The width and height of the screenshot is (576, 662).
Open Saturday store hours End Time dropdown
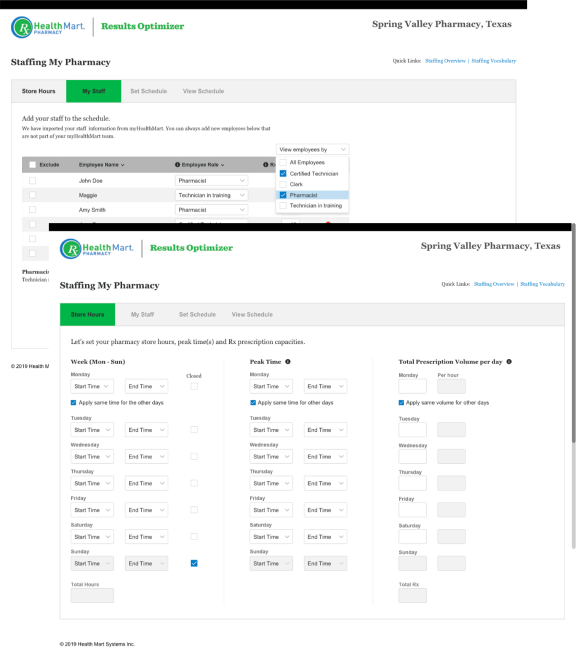(x=146, y=537)
